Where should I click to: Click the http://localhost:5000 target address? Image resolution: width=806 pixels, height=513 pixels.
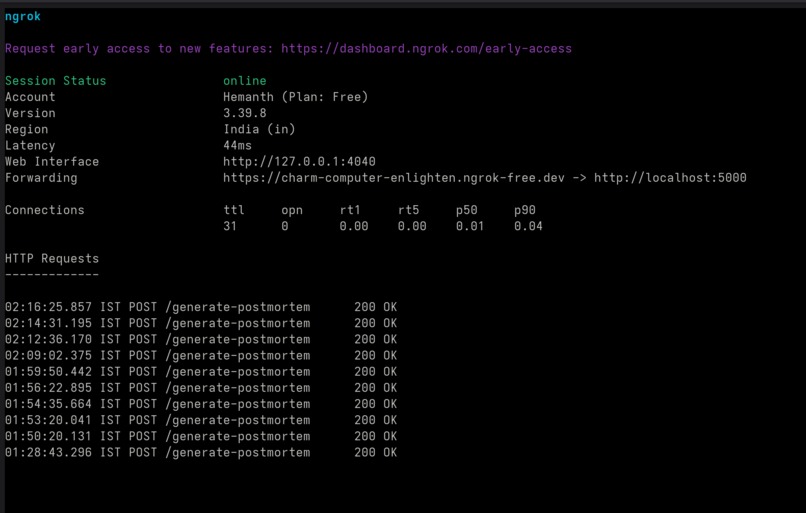pyautogui.click(x=670, y=178)
